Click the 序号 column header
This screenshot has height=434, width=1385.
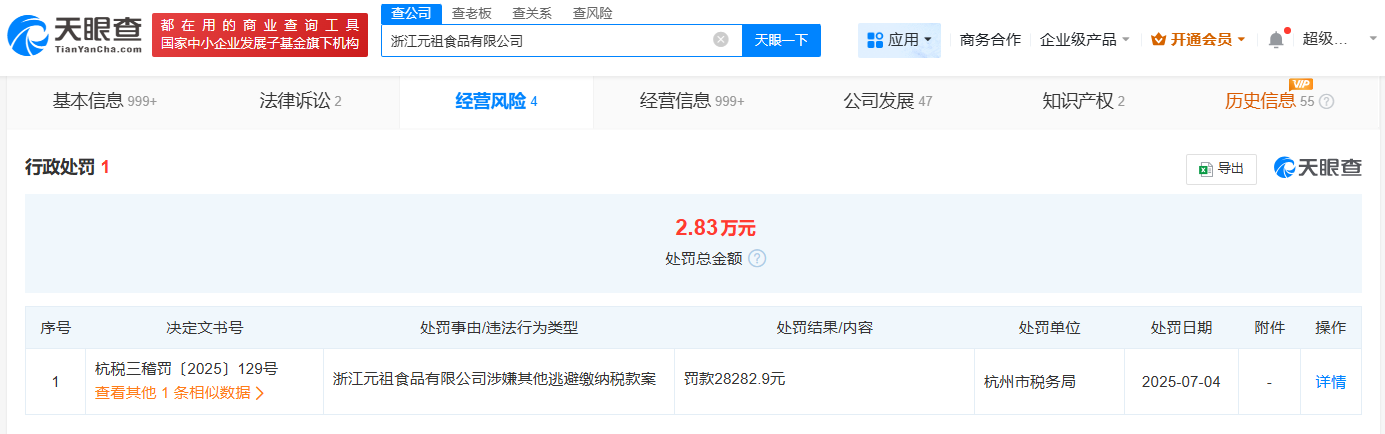55,328
